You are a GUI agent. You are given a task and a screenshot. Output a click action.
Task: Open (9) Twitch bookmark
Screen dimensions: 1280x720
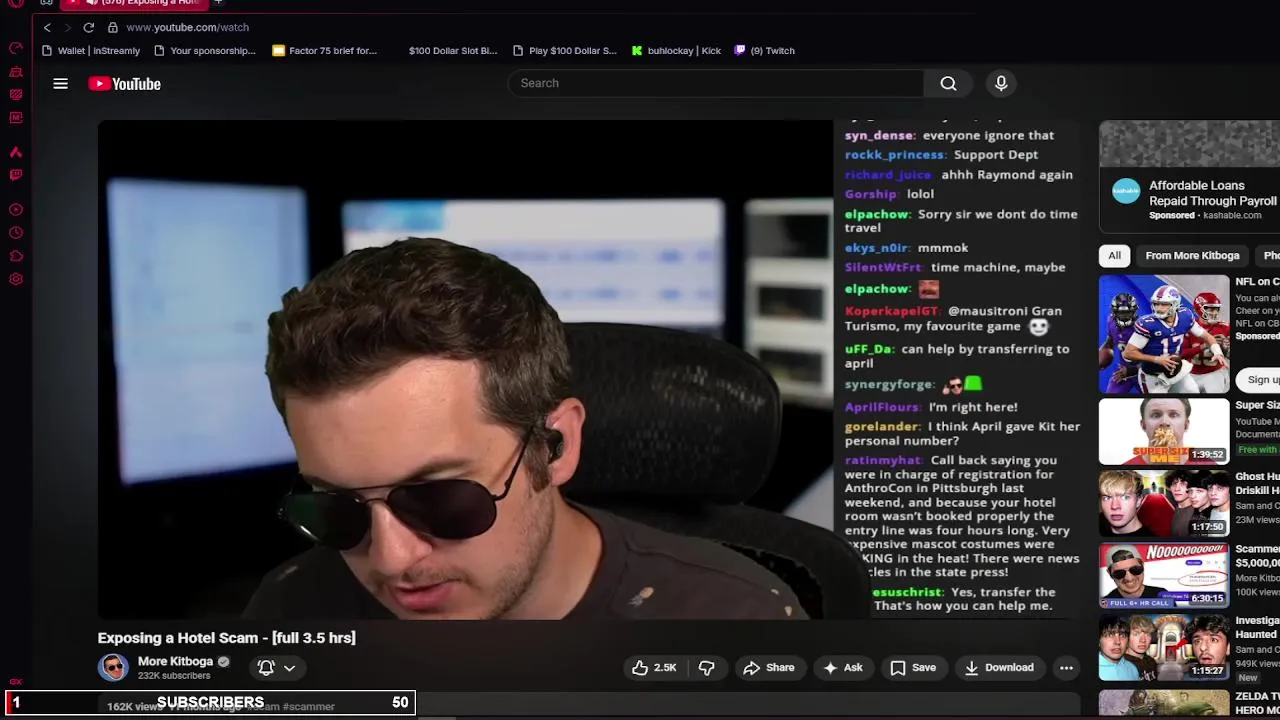(x=764, y=51)
